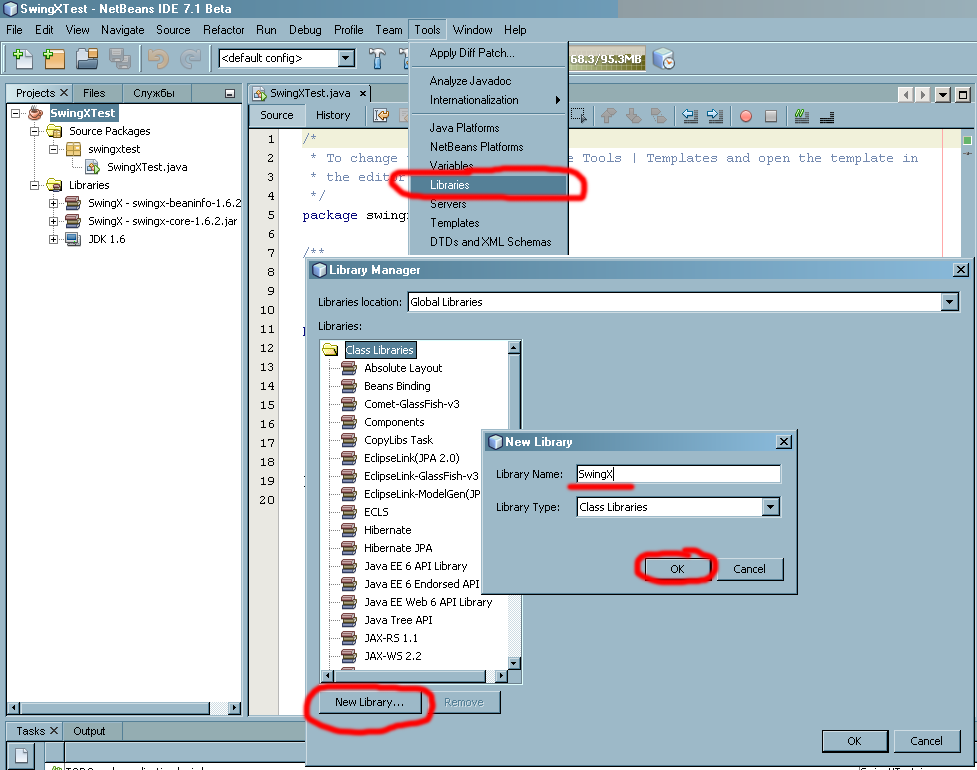
Task: Maximize the editor window icon
Action: tap(963, 95)
